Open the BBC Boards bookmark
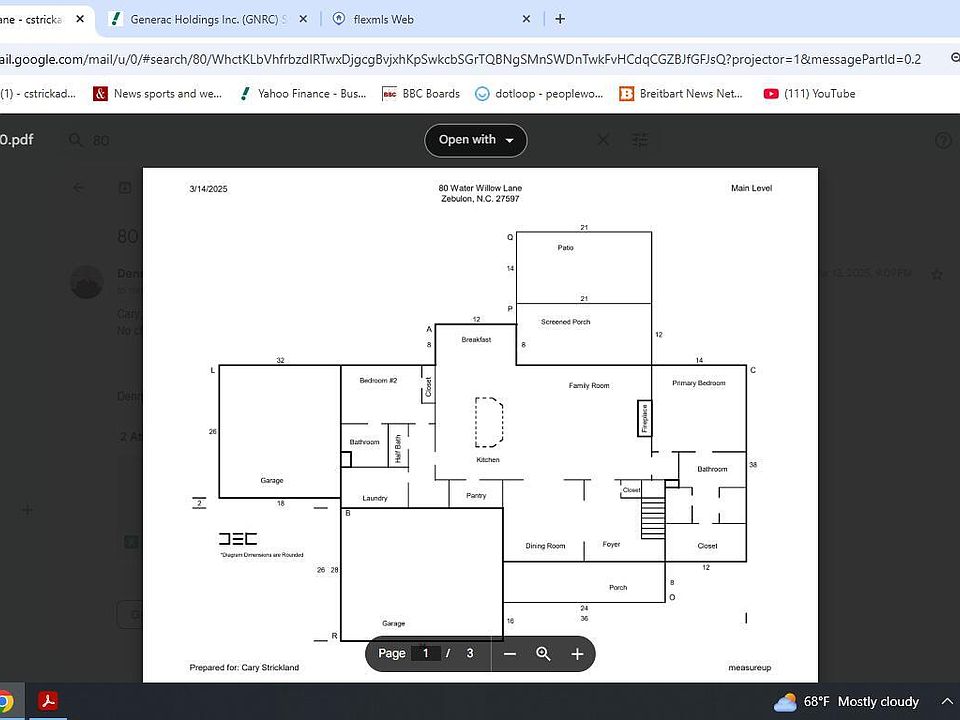The width and height of the screenshot is (960, 720). pyautogui.click(x=421, y=94)
